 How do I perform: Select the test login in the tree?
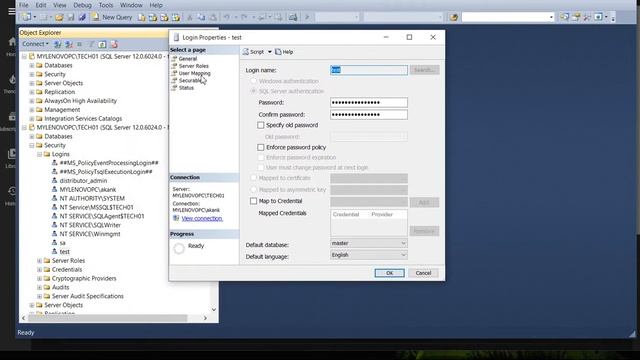tap(64, 252)
